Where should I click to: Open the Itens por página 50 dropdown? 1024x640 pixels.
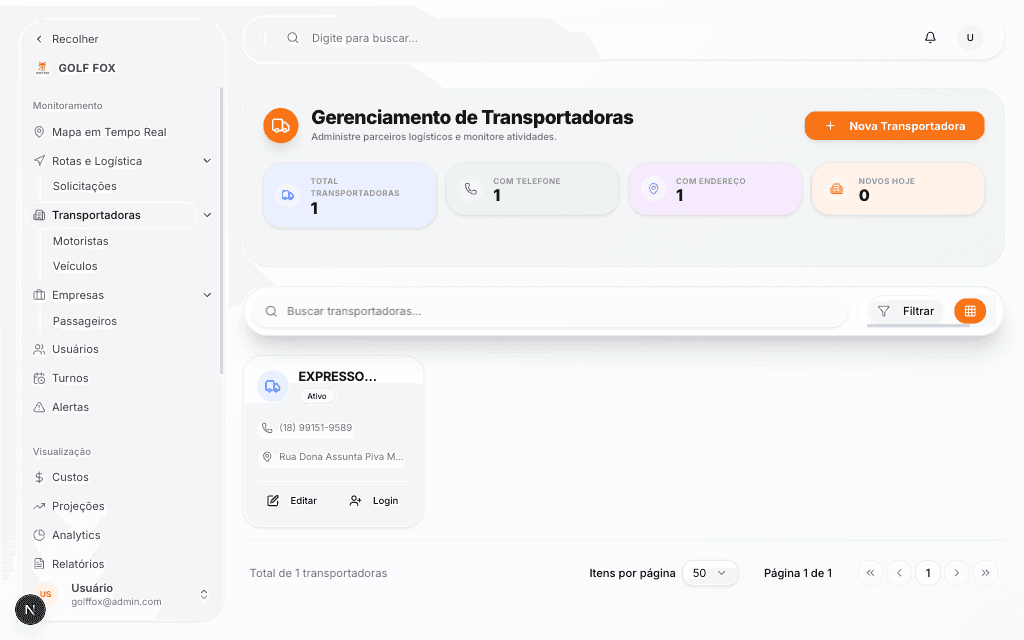[710, 572]
